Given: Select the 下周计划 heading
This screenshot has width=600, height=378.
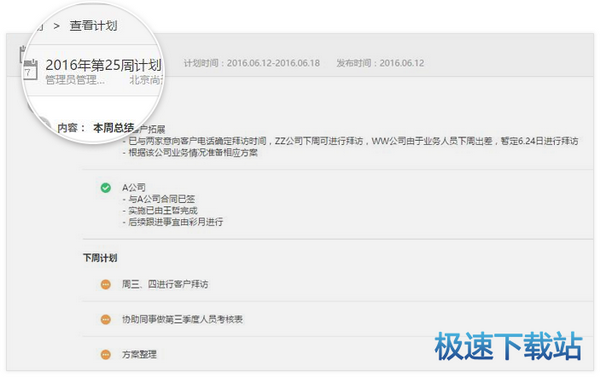Looking at the screenshot, I should (100, 258).
